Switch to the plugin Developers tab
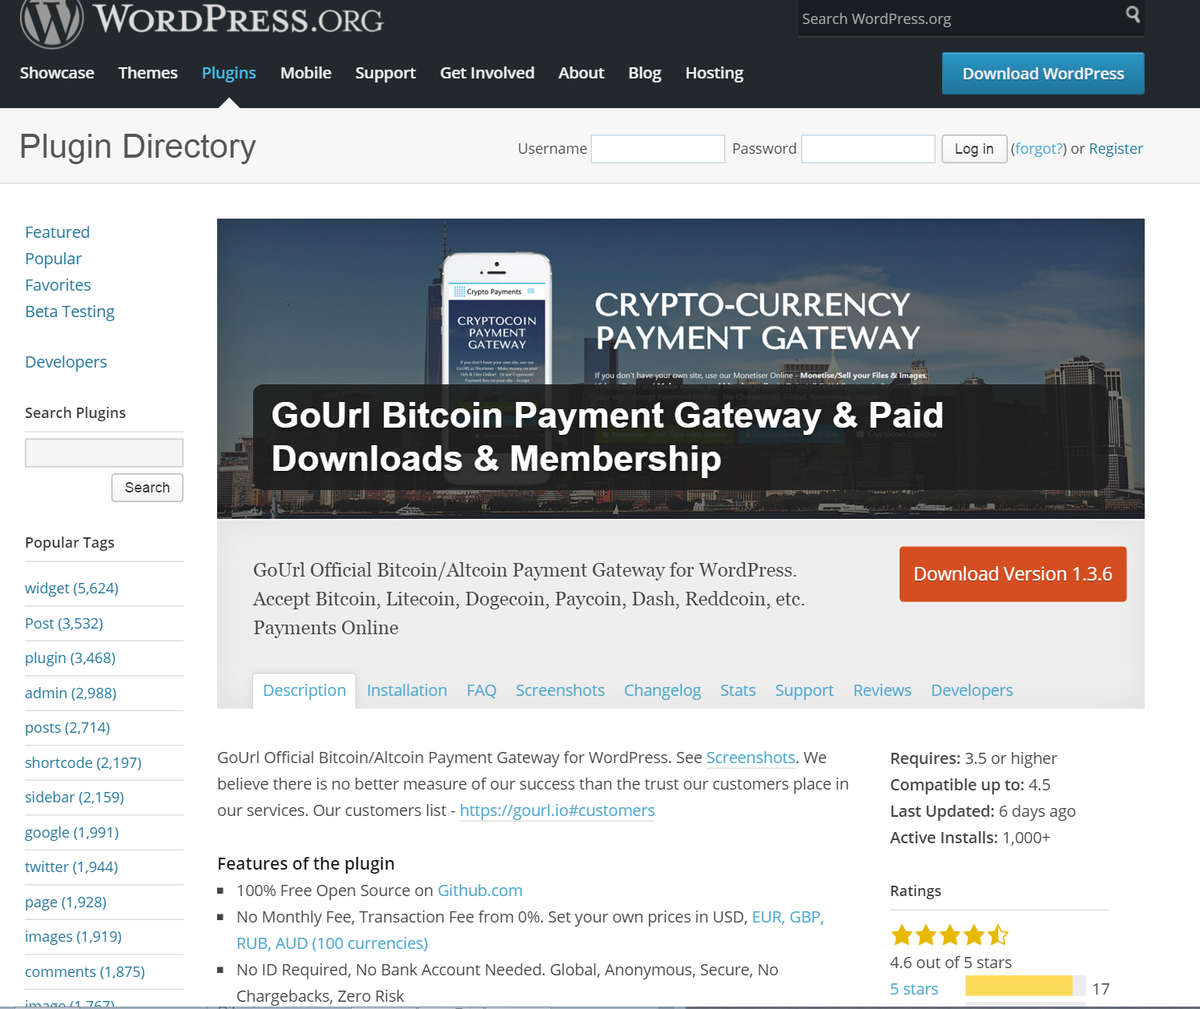1200x1009 pixels. tap(972, 690)
